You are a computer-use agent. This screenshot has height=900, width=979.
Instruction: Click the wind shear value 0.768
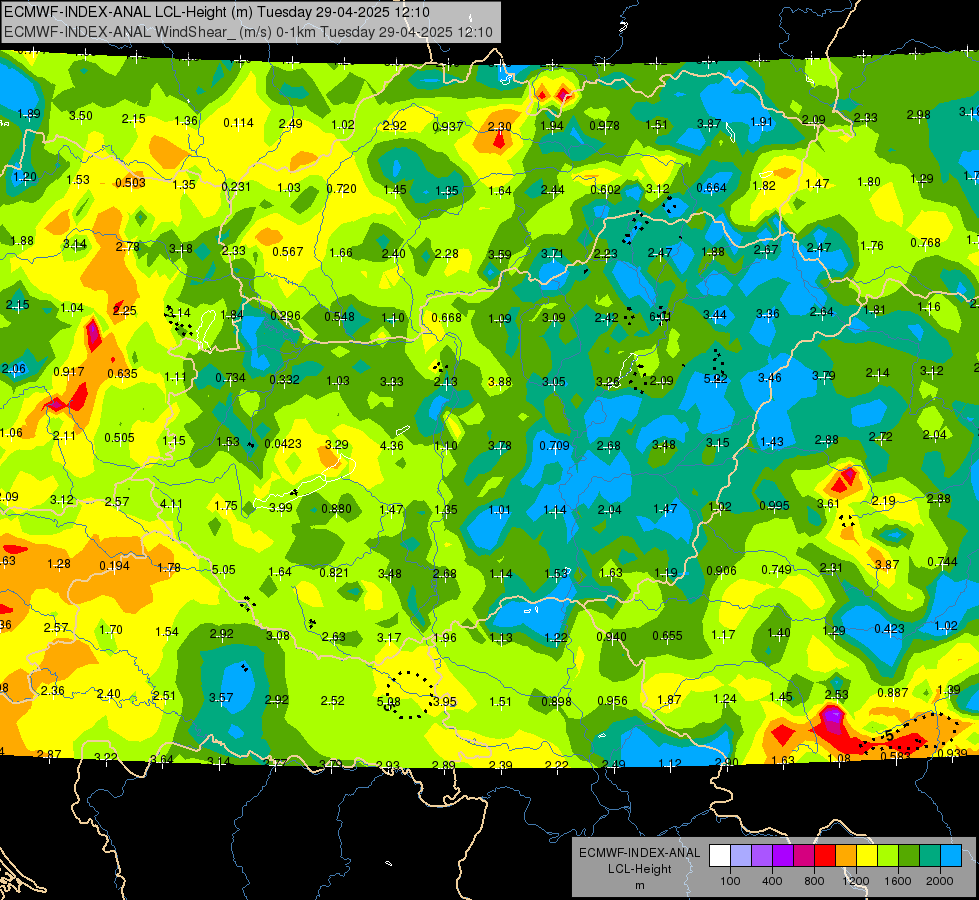click(x=925, y=242)
